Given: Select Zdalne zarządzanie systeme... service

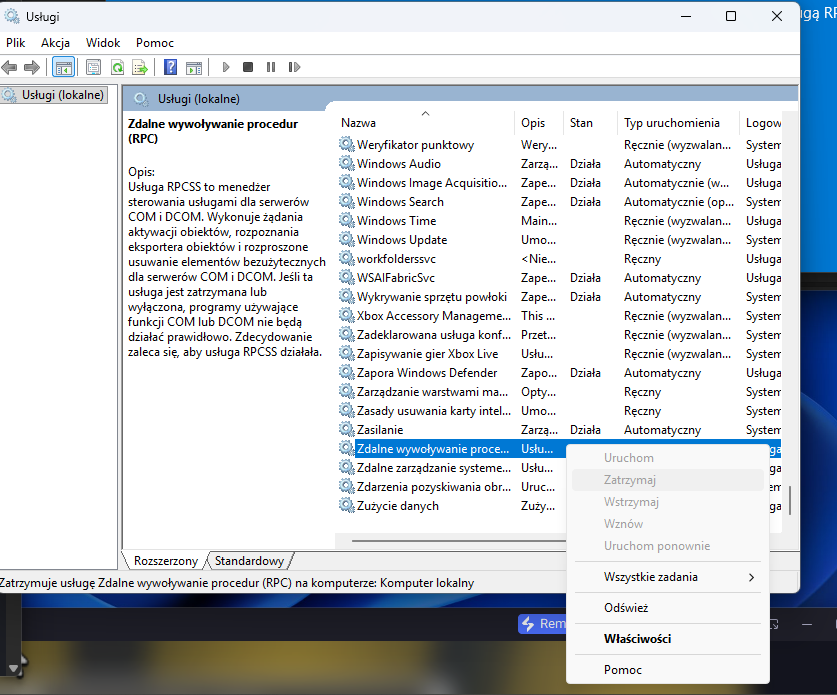Looking at the screenshot, I should (452, 468).
